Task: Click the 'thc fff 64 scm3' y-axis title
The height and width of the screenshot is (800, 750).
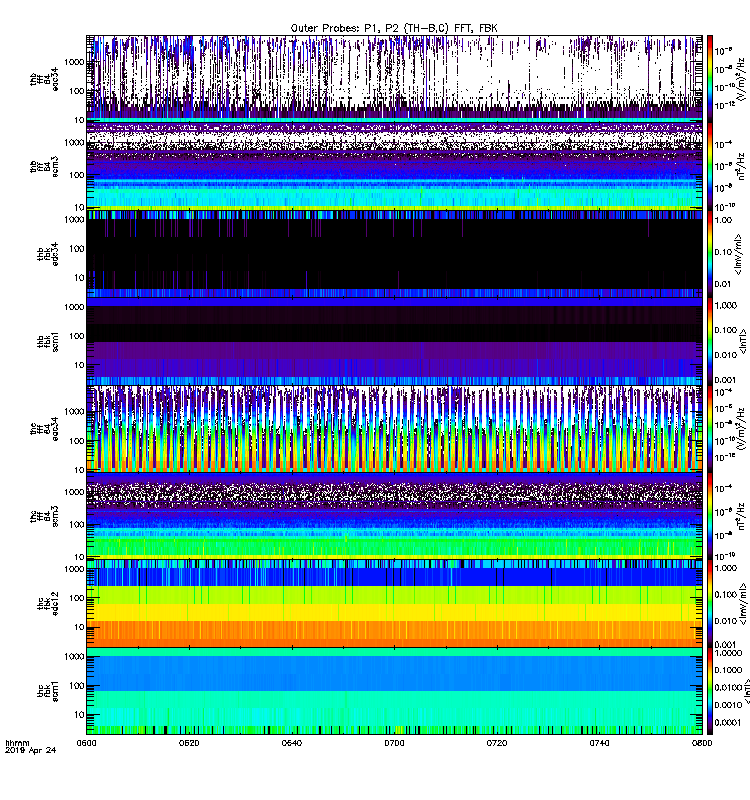Action: (44, 516)
